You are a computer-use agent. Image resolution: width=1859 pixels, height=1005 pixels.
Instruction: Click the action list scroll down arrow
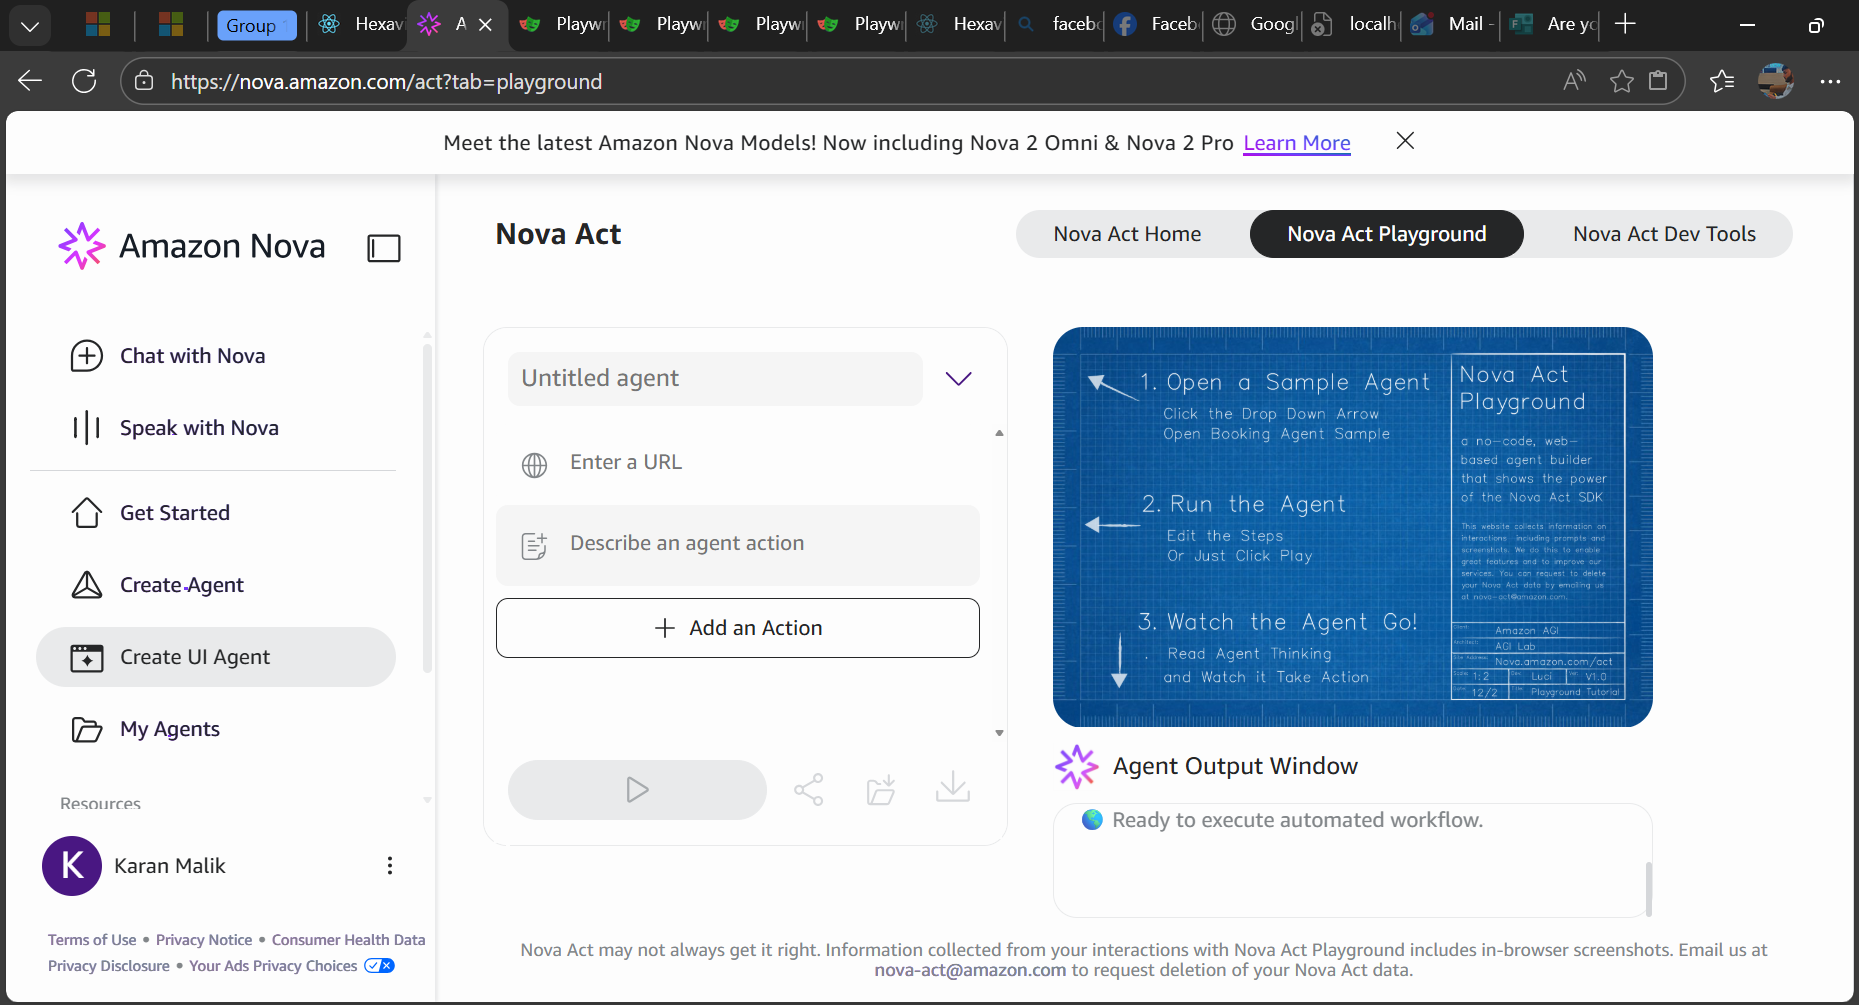(999, 733)
